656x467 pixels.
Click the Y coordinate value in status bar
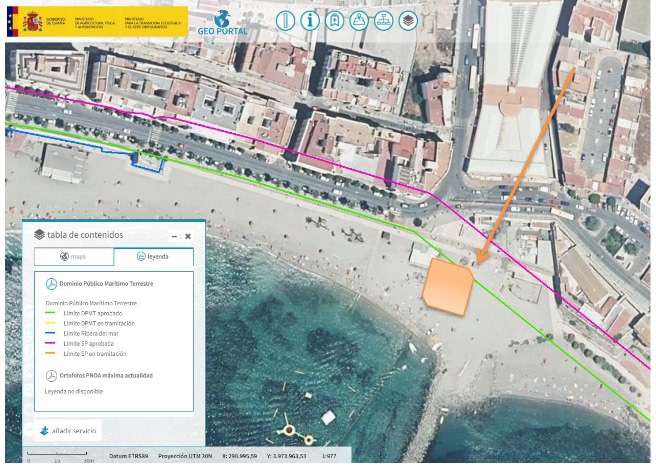[x=287, y=456]
